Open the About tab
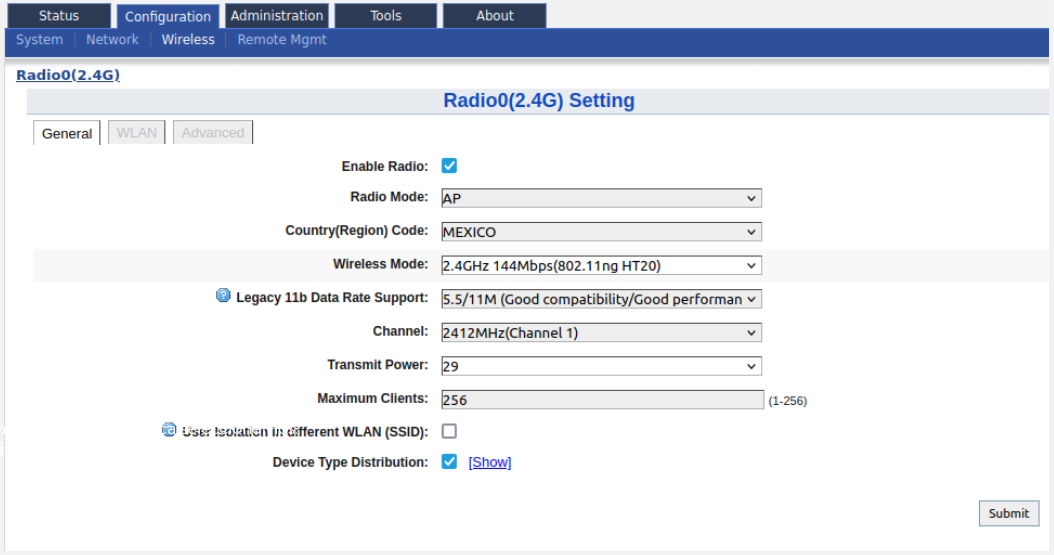This screenshot has height=555, width=1054. [495, 15]
